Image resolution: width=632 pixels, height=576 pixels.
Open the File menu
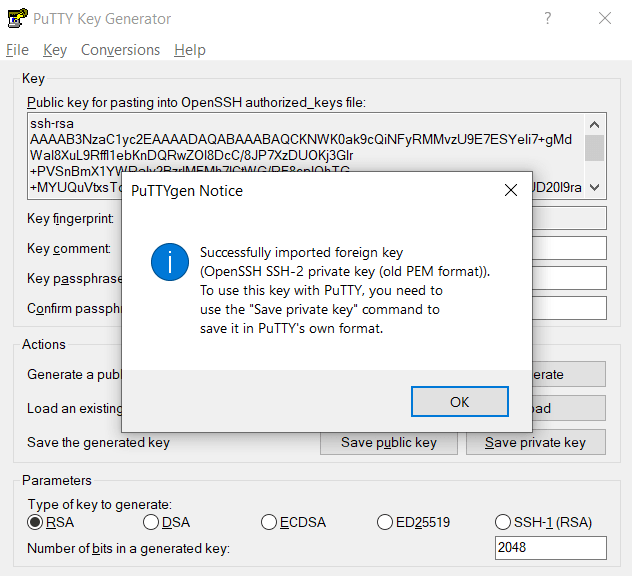point(17,50)
